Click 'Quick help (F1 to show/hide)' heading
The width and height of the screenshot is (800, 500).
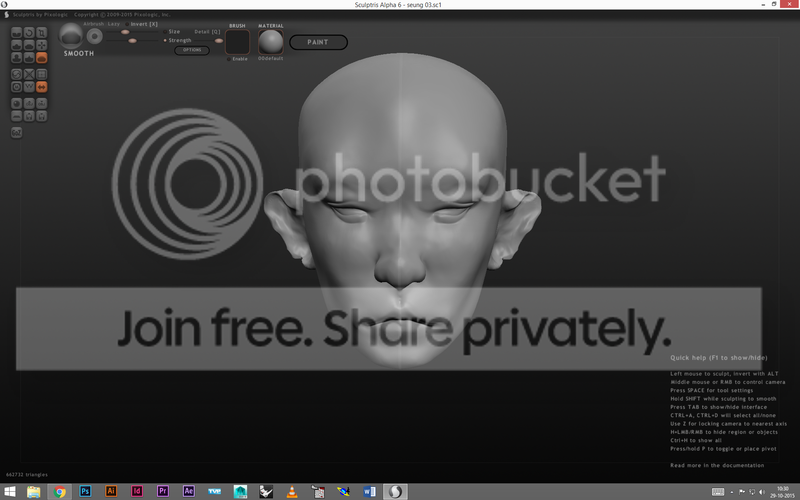[718, 358]
